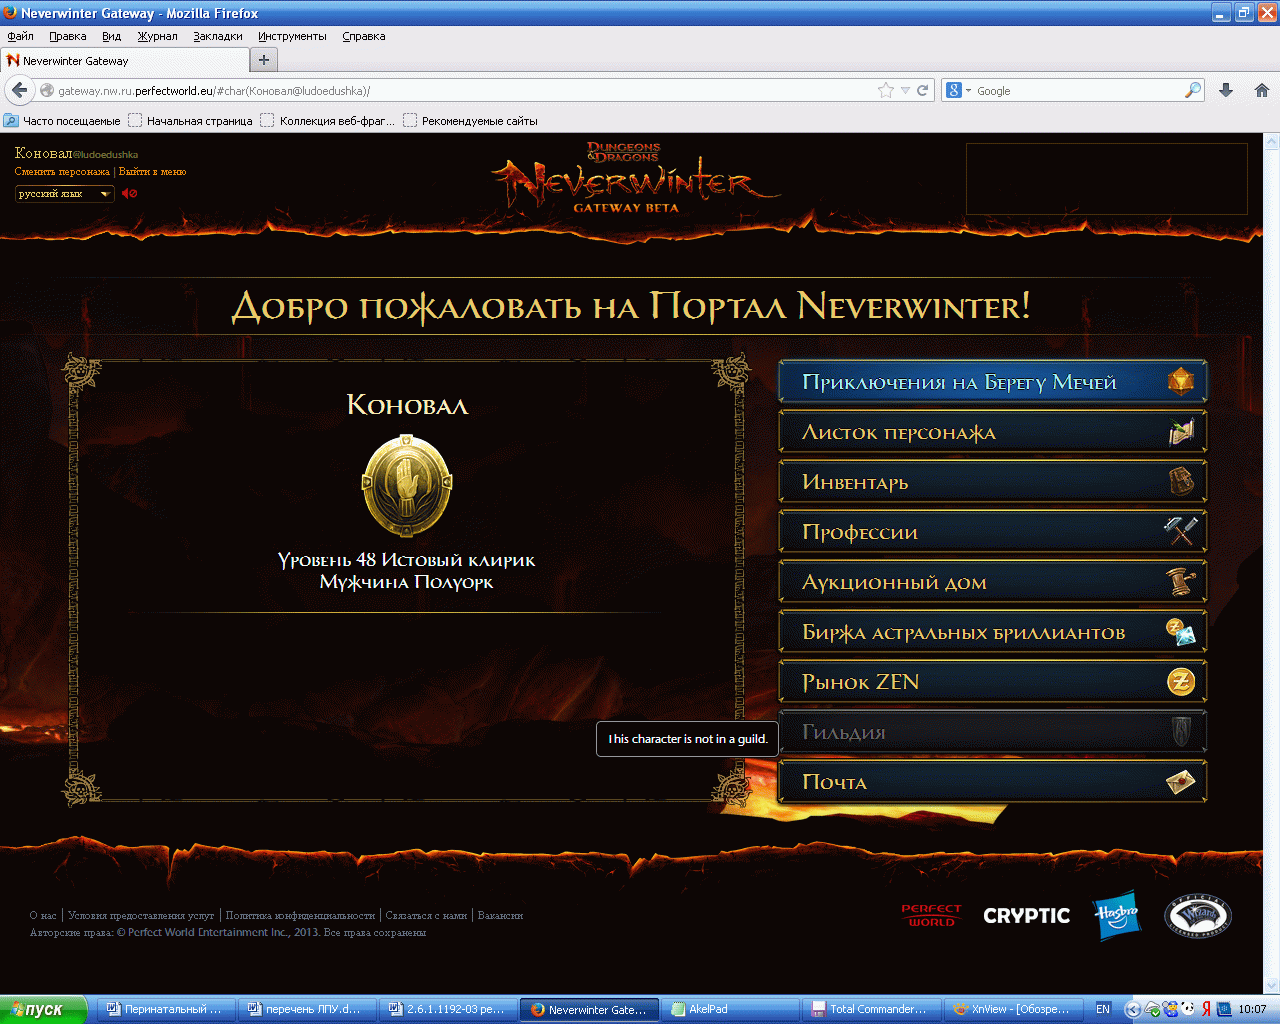Click the Связаться с нами link
1280x1024 pixels.
click(426, 915)
